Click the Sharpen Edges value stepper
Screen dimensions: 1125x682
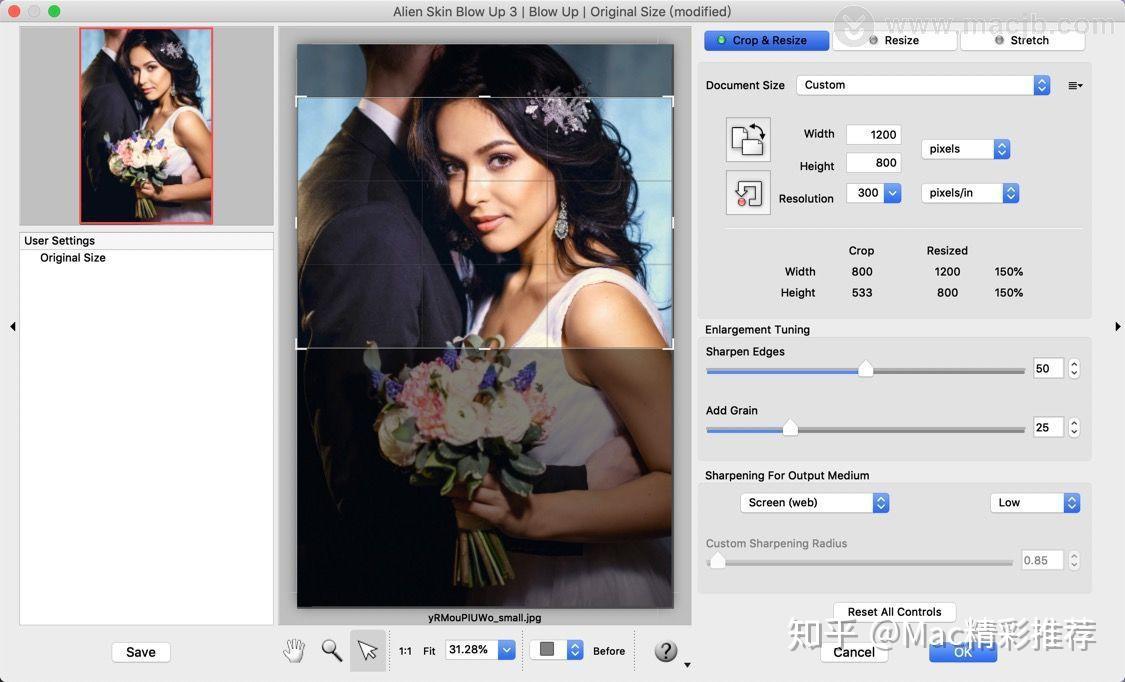(1074, 369)
